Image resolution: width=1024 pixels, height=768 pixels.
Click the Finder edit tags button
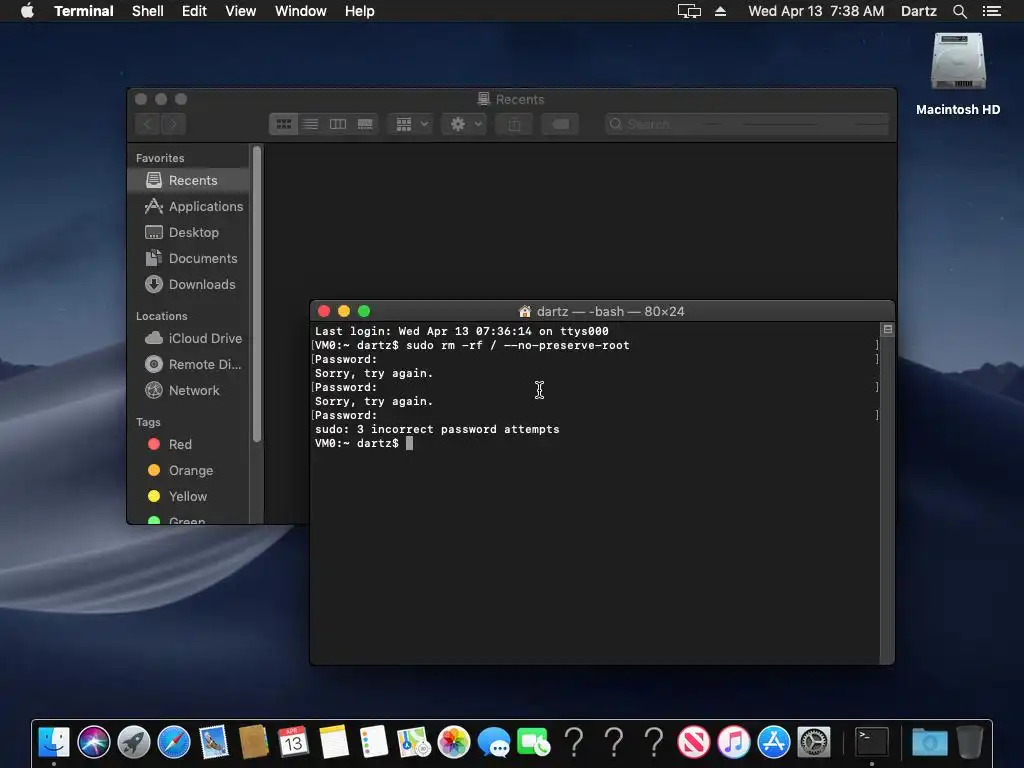560,124
